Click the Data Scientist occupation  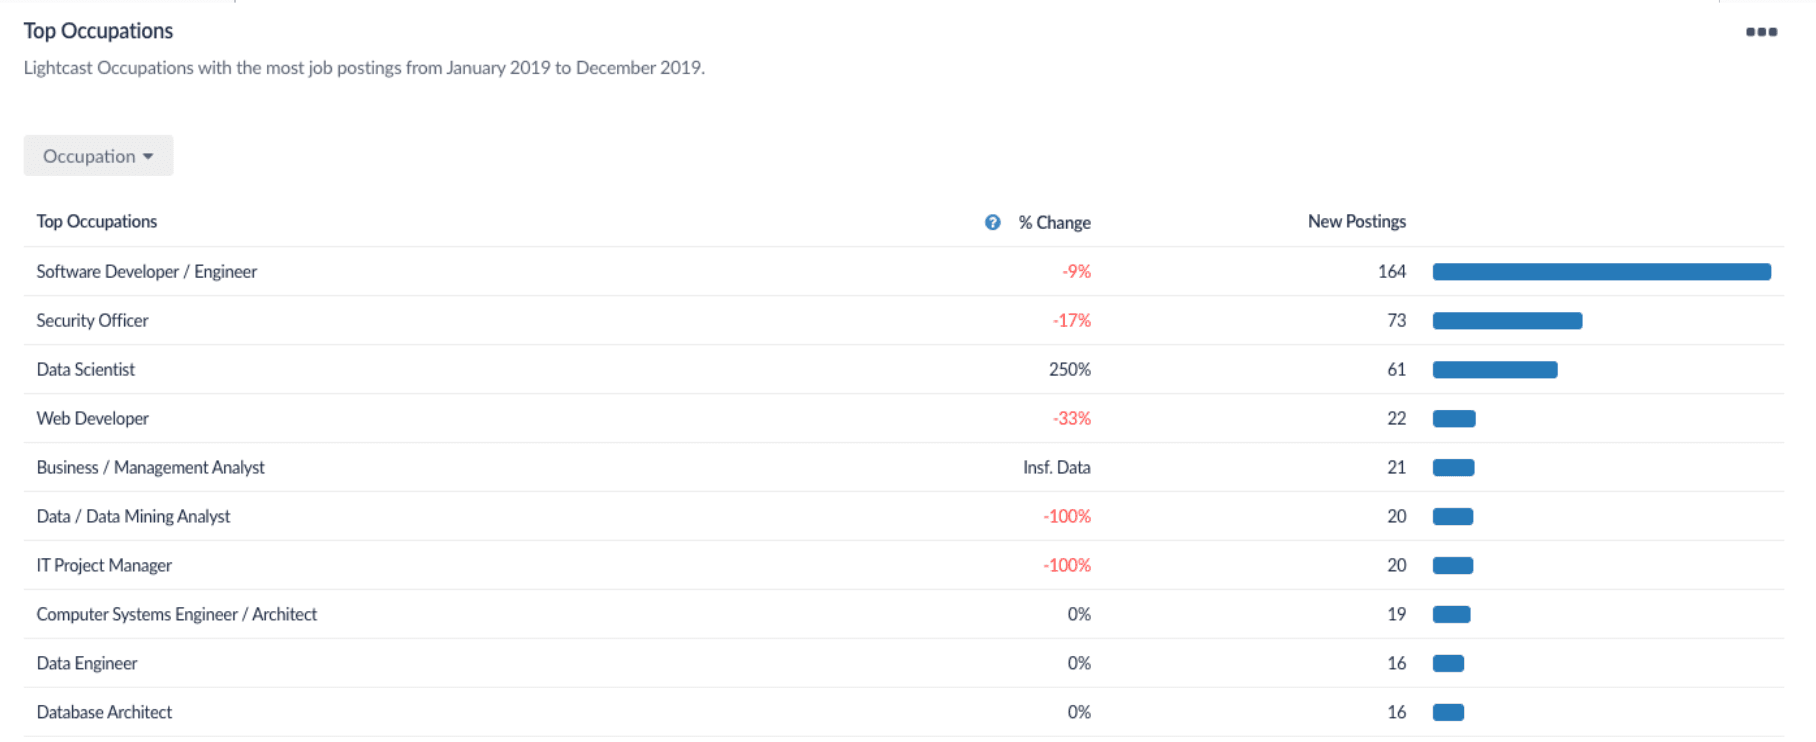(86, 370)
